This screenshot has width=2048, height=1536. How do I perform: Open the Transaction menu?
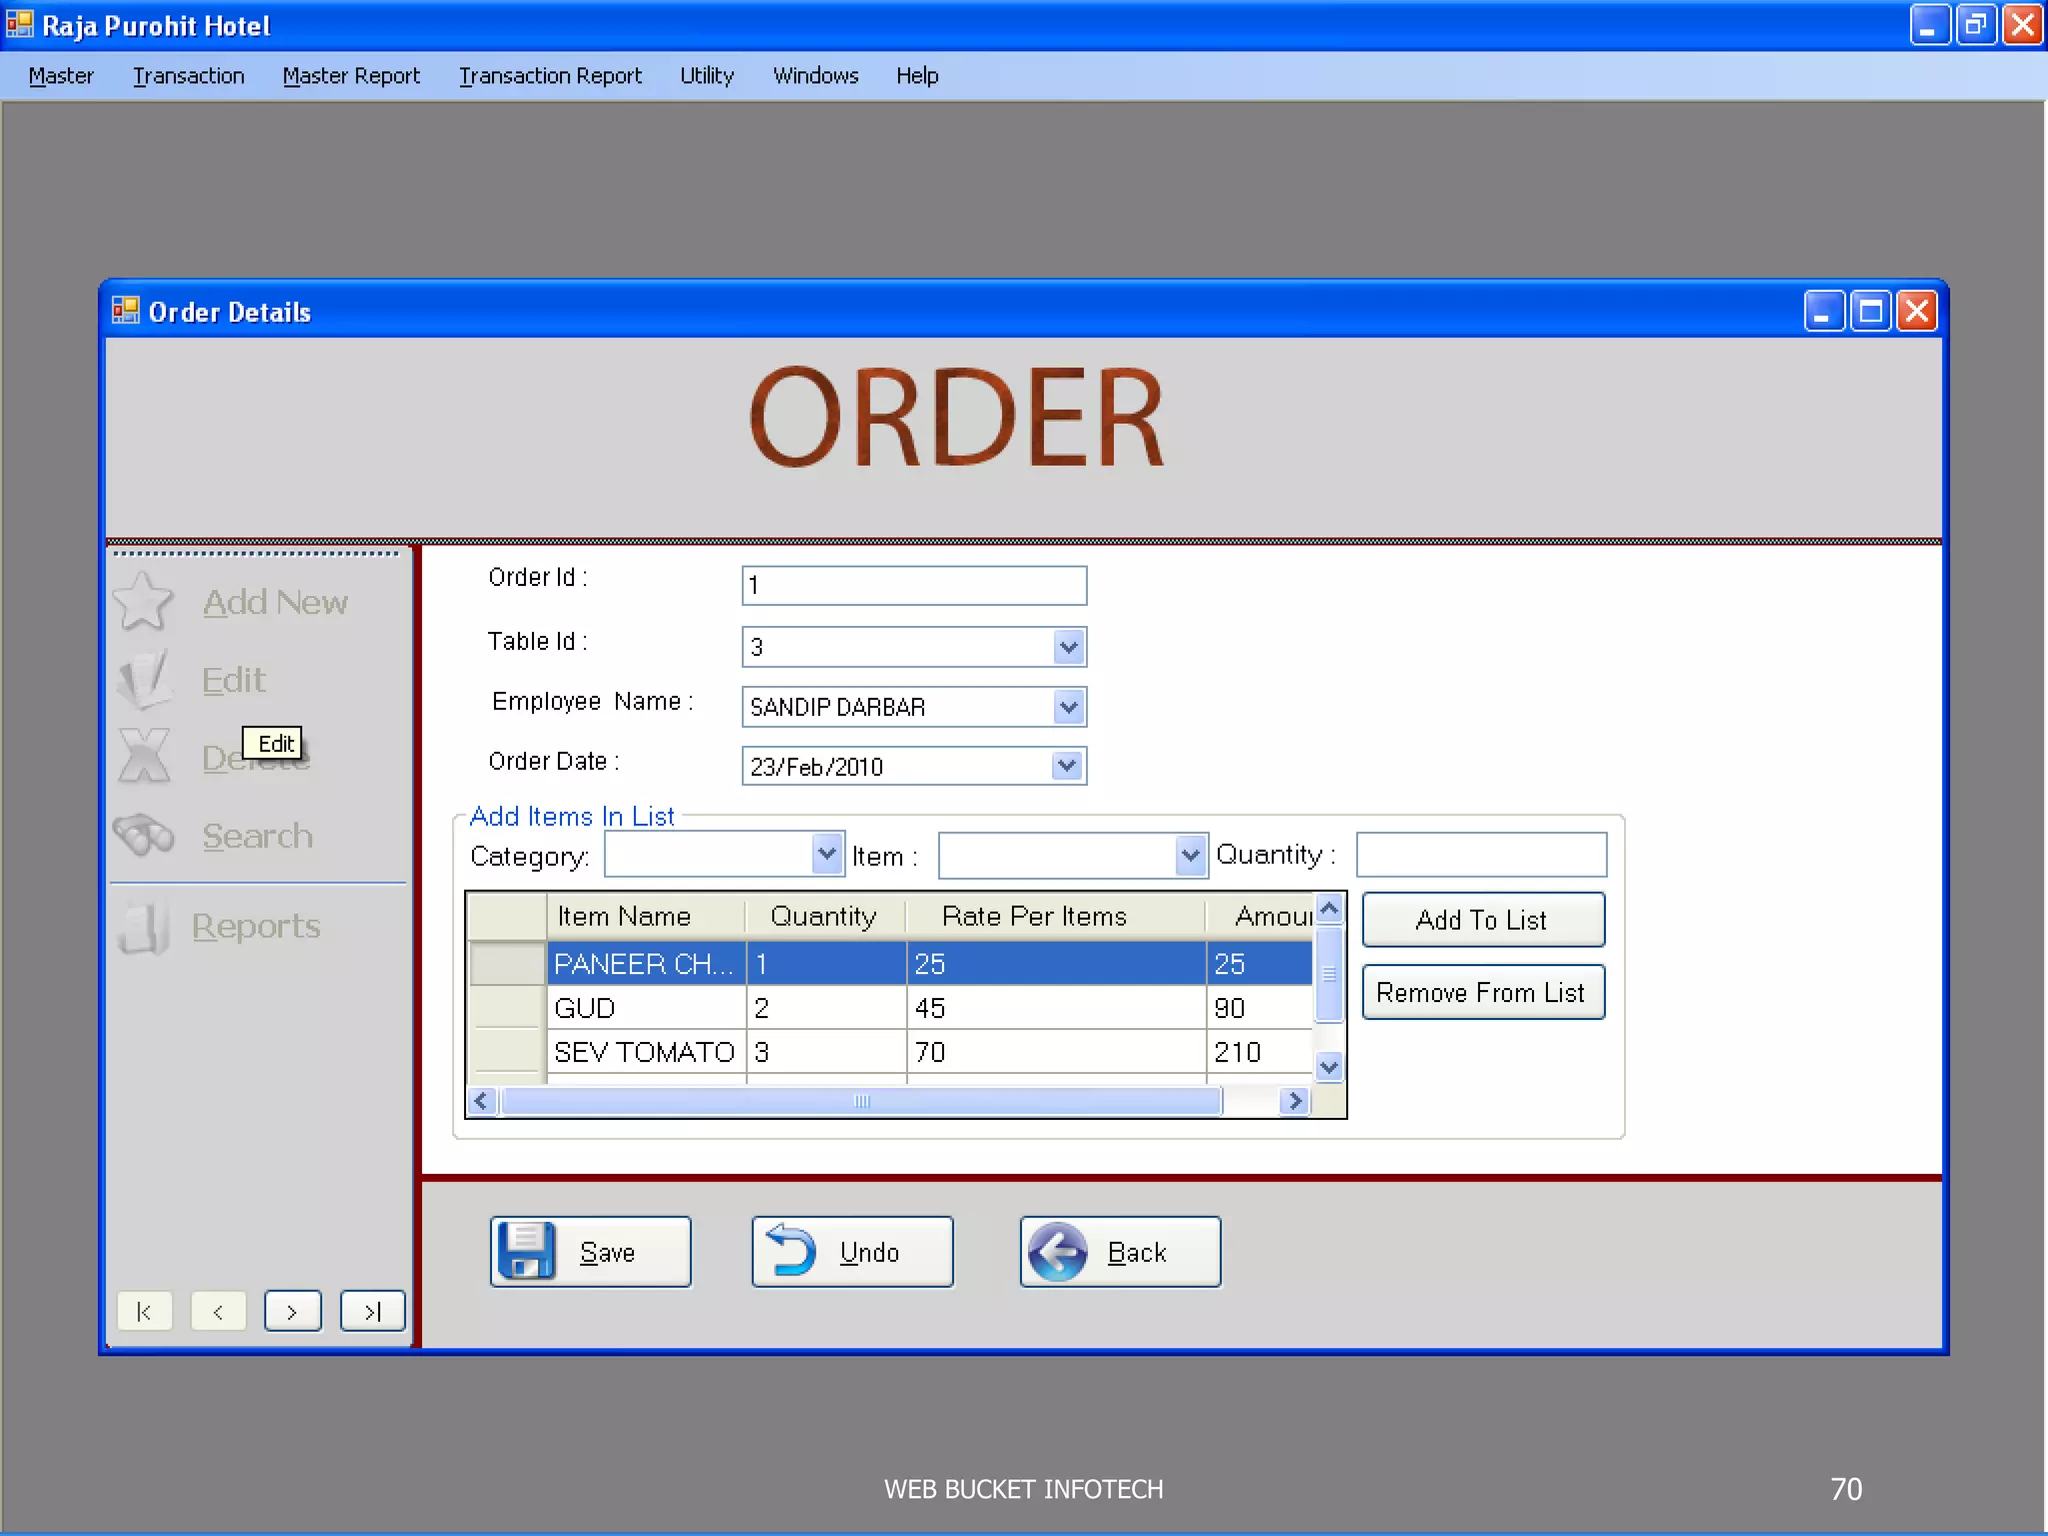(x=189, y=76)
